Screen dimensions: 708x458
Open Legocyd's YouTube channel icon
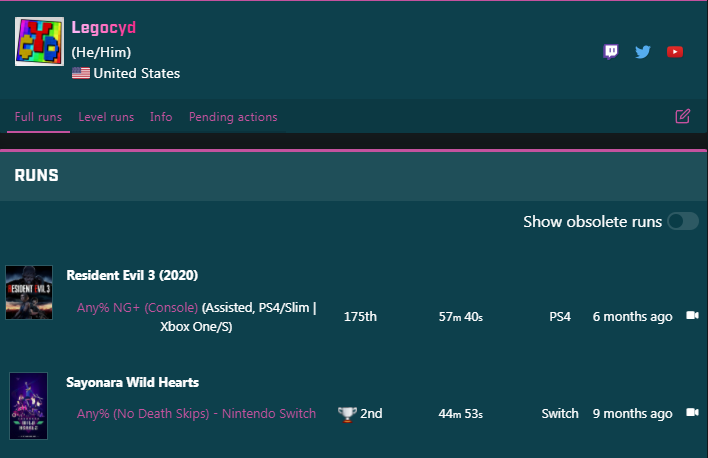tap(675, 52)
